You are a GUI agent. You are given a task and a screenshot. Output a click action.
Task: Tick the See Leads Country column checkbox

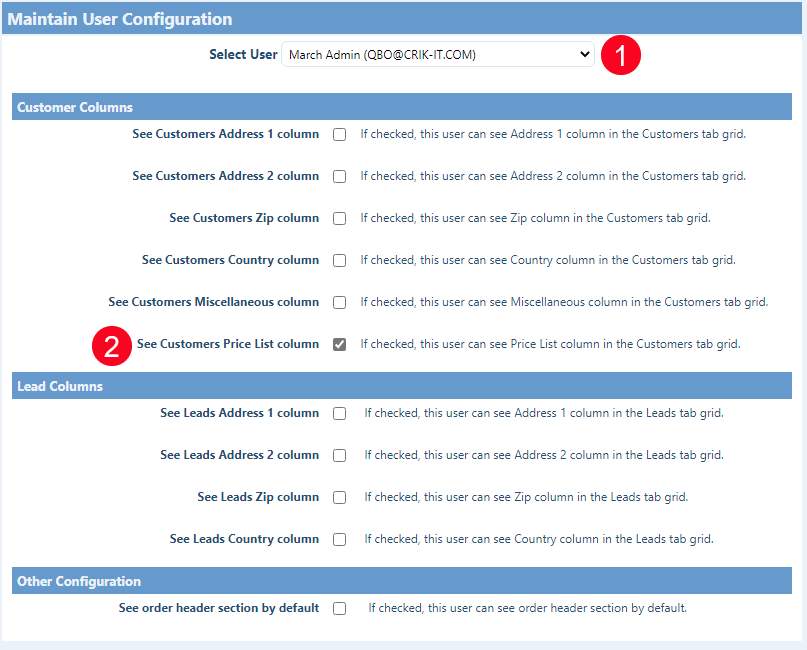click(340, 539)
